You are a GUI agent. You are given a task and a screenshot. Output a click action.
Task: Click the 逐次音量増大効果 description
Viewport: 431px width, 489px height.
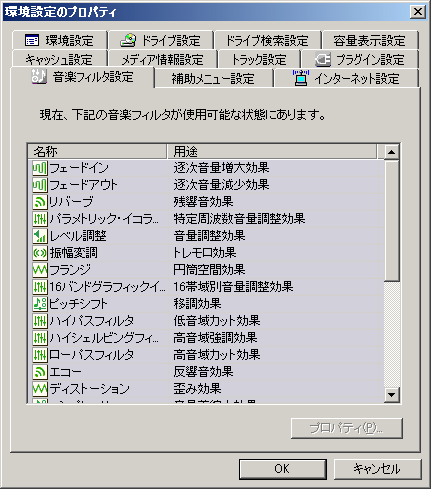(221, 168)
